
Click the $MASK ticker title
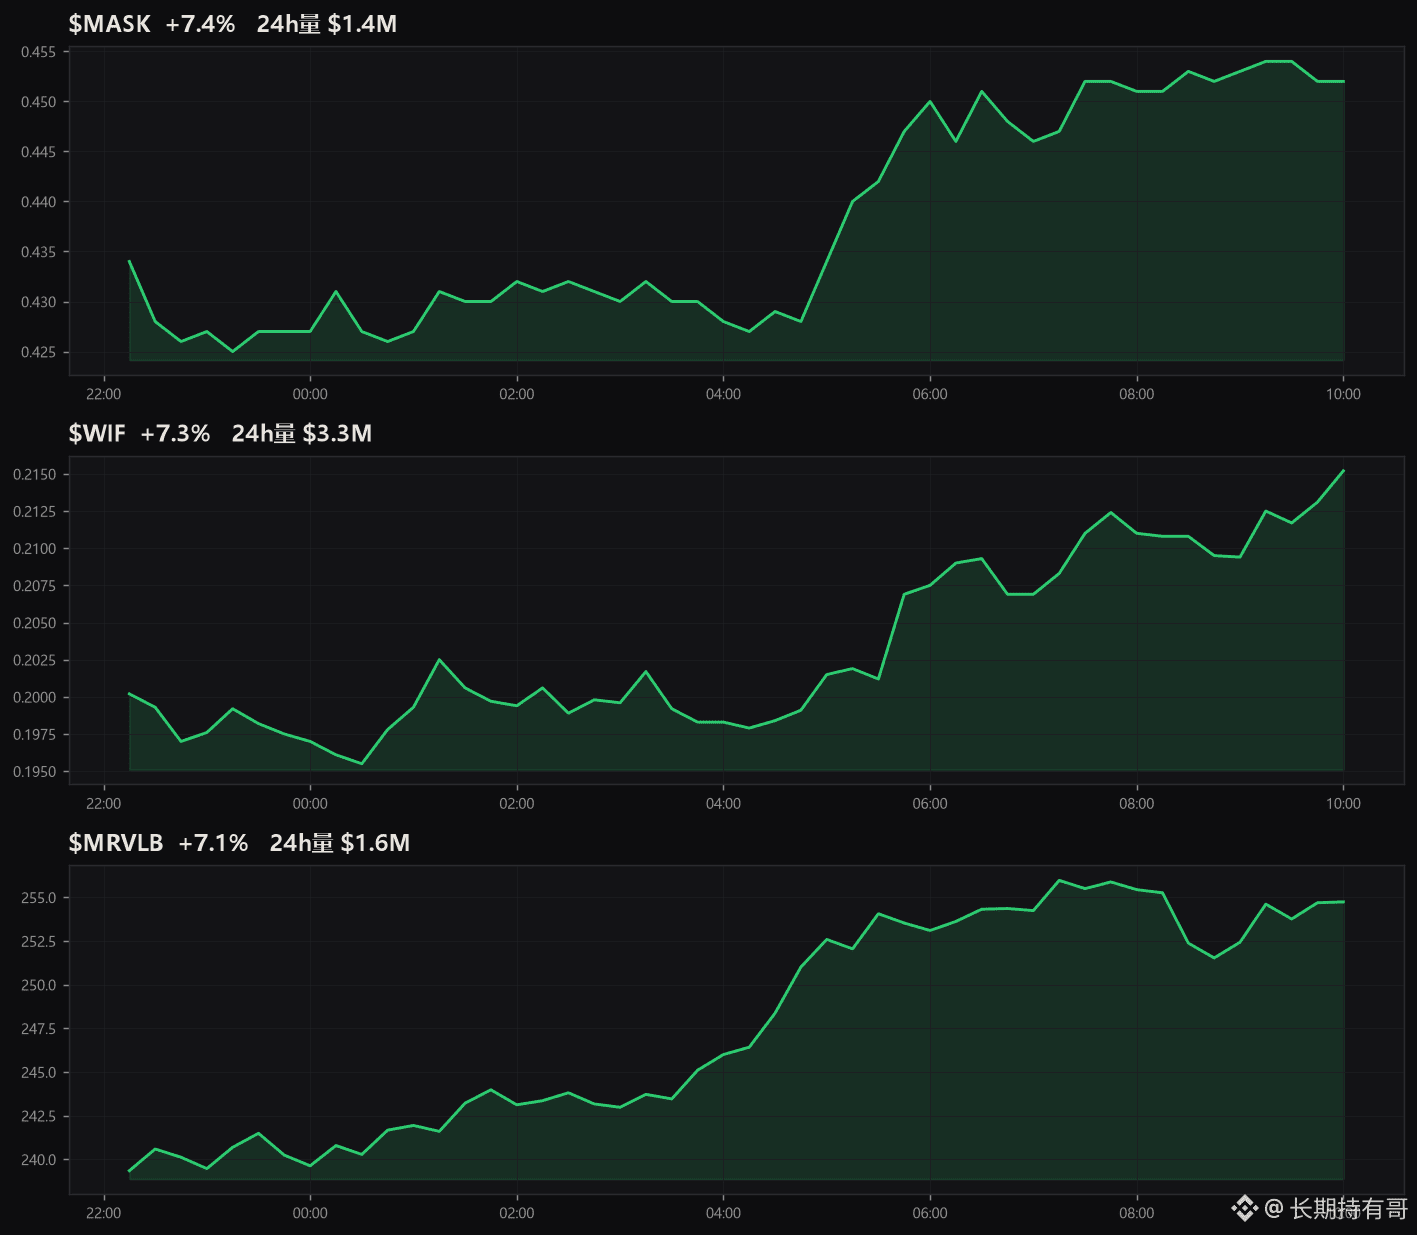pyautogui.click(x=109, y=24)
